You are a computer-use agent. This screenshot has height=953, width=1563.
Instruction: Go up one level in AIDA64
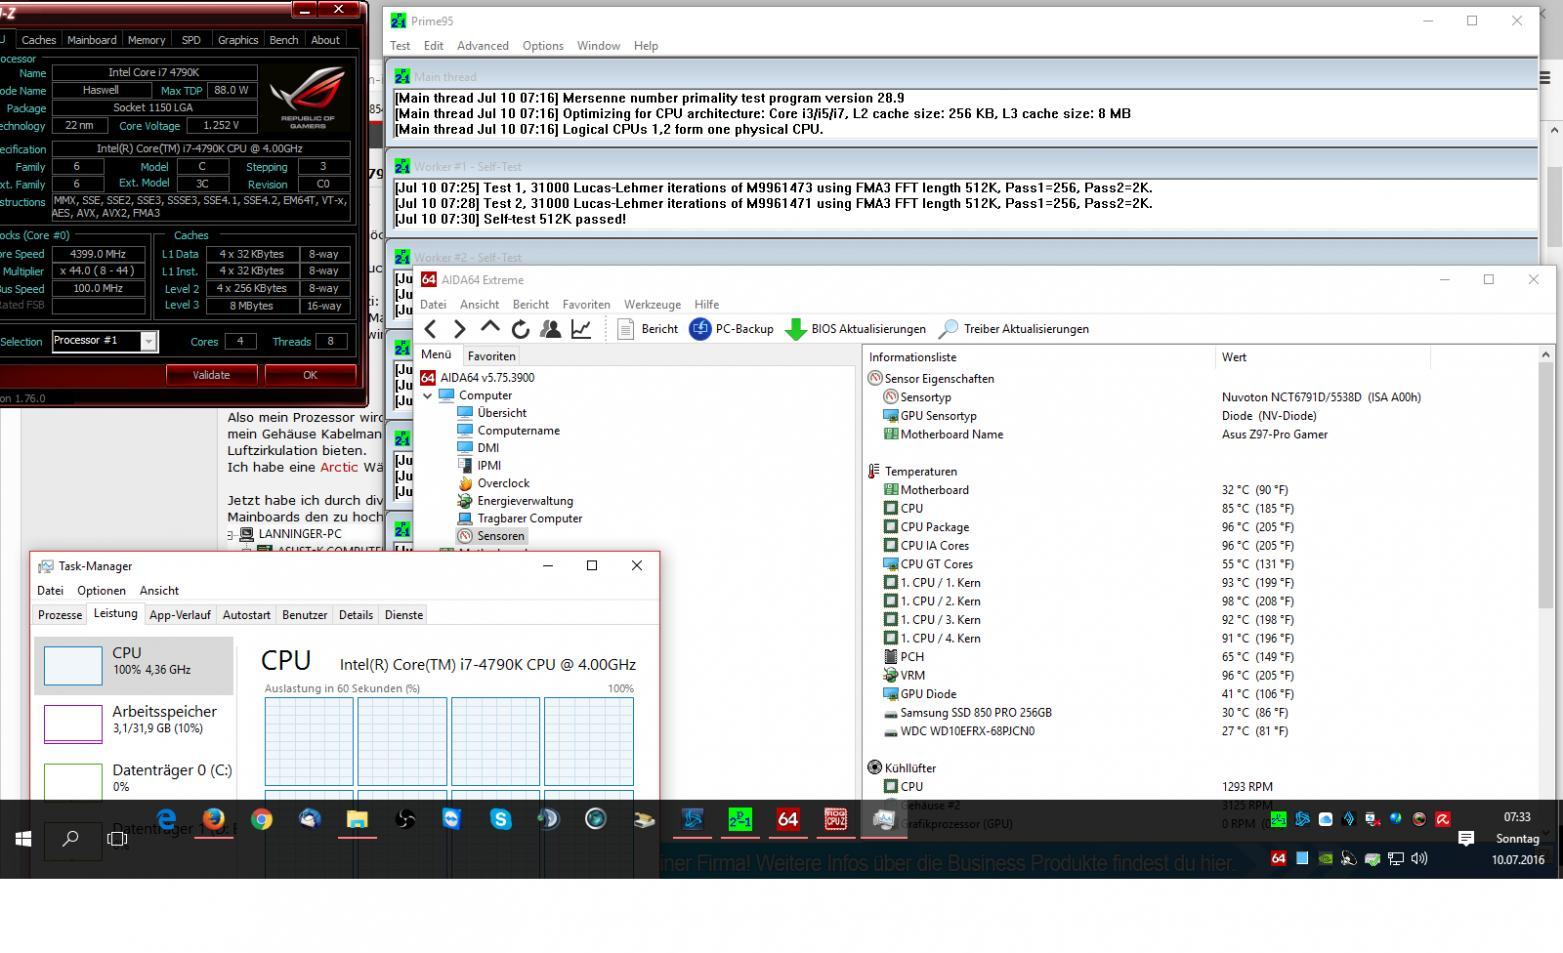click(490, 328)
